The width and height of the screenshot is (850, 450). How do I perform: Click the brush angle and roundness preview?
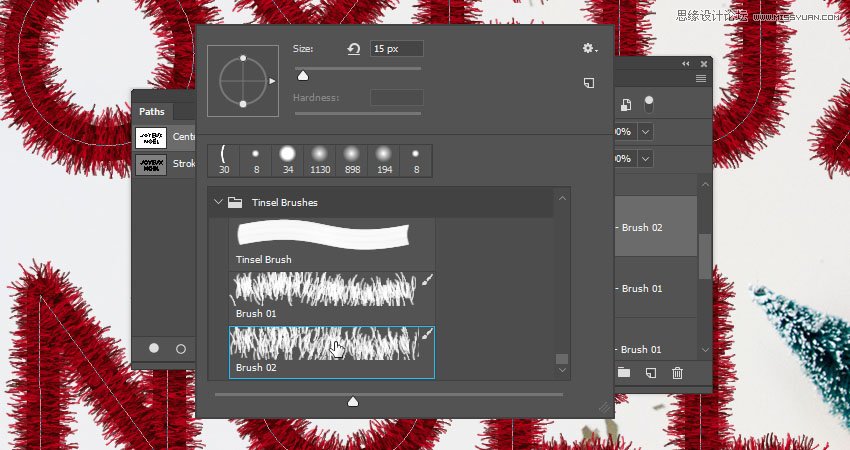pyautogui.click(x=243, y=81)
